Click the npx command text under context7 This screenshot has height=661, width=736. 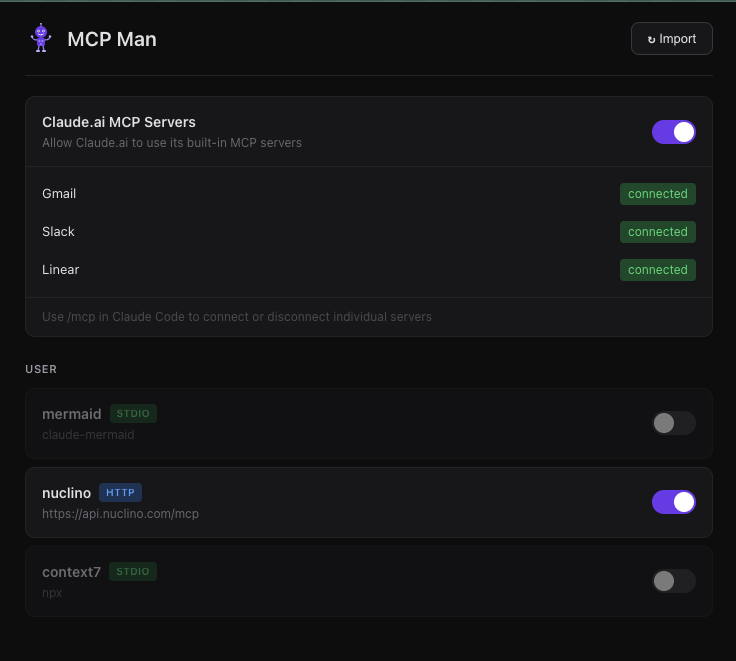(52, 593)
